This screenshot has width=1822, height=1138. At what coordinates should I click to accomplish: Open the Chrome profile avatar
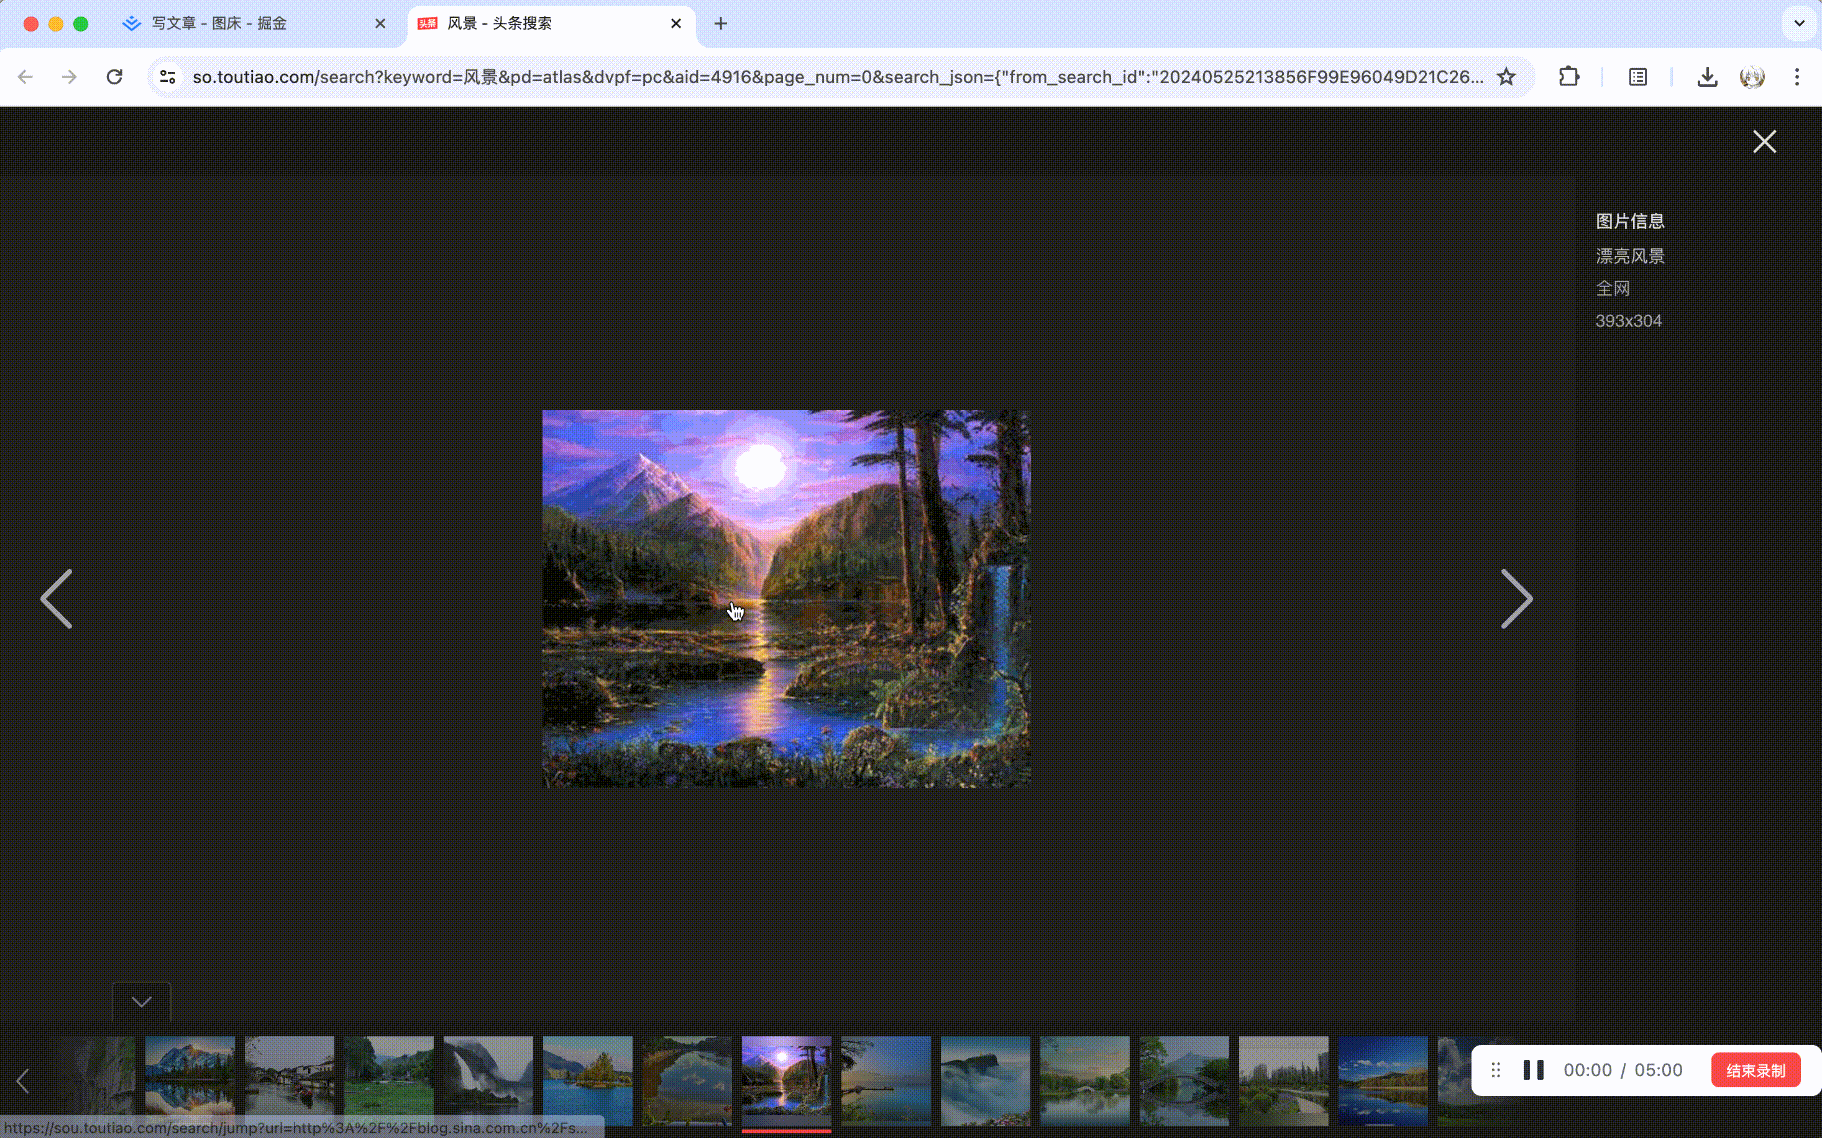tap(1752, 77)
